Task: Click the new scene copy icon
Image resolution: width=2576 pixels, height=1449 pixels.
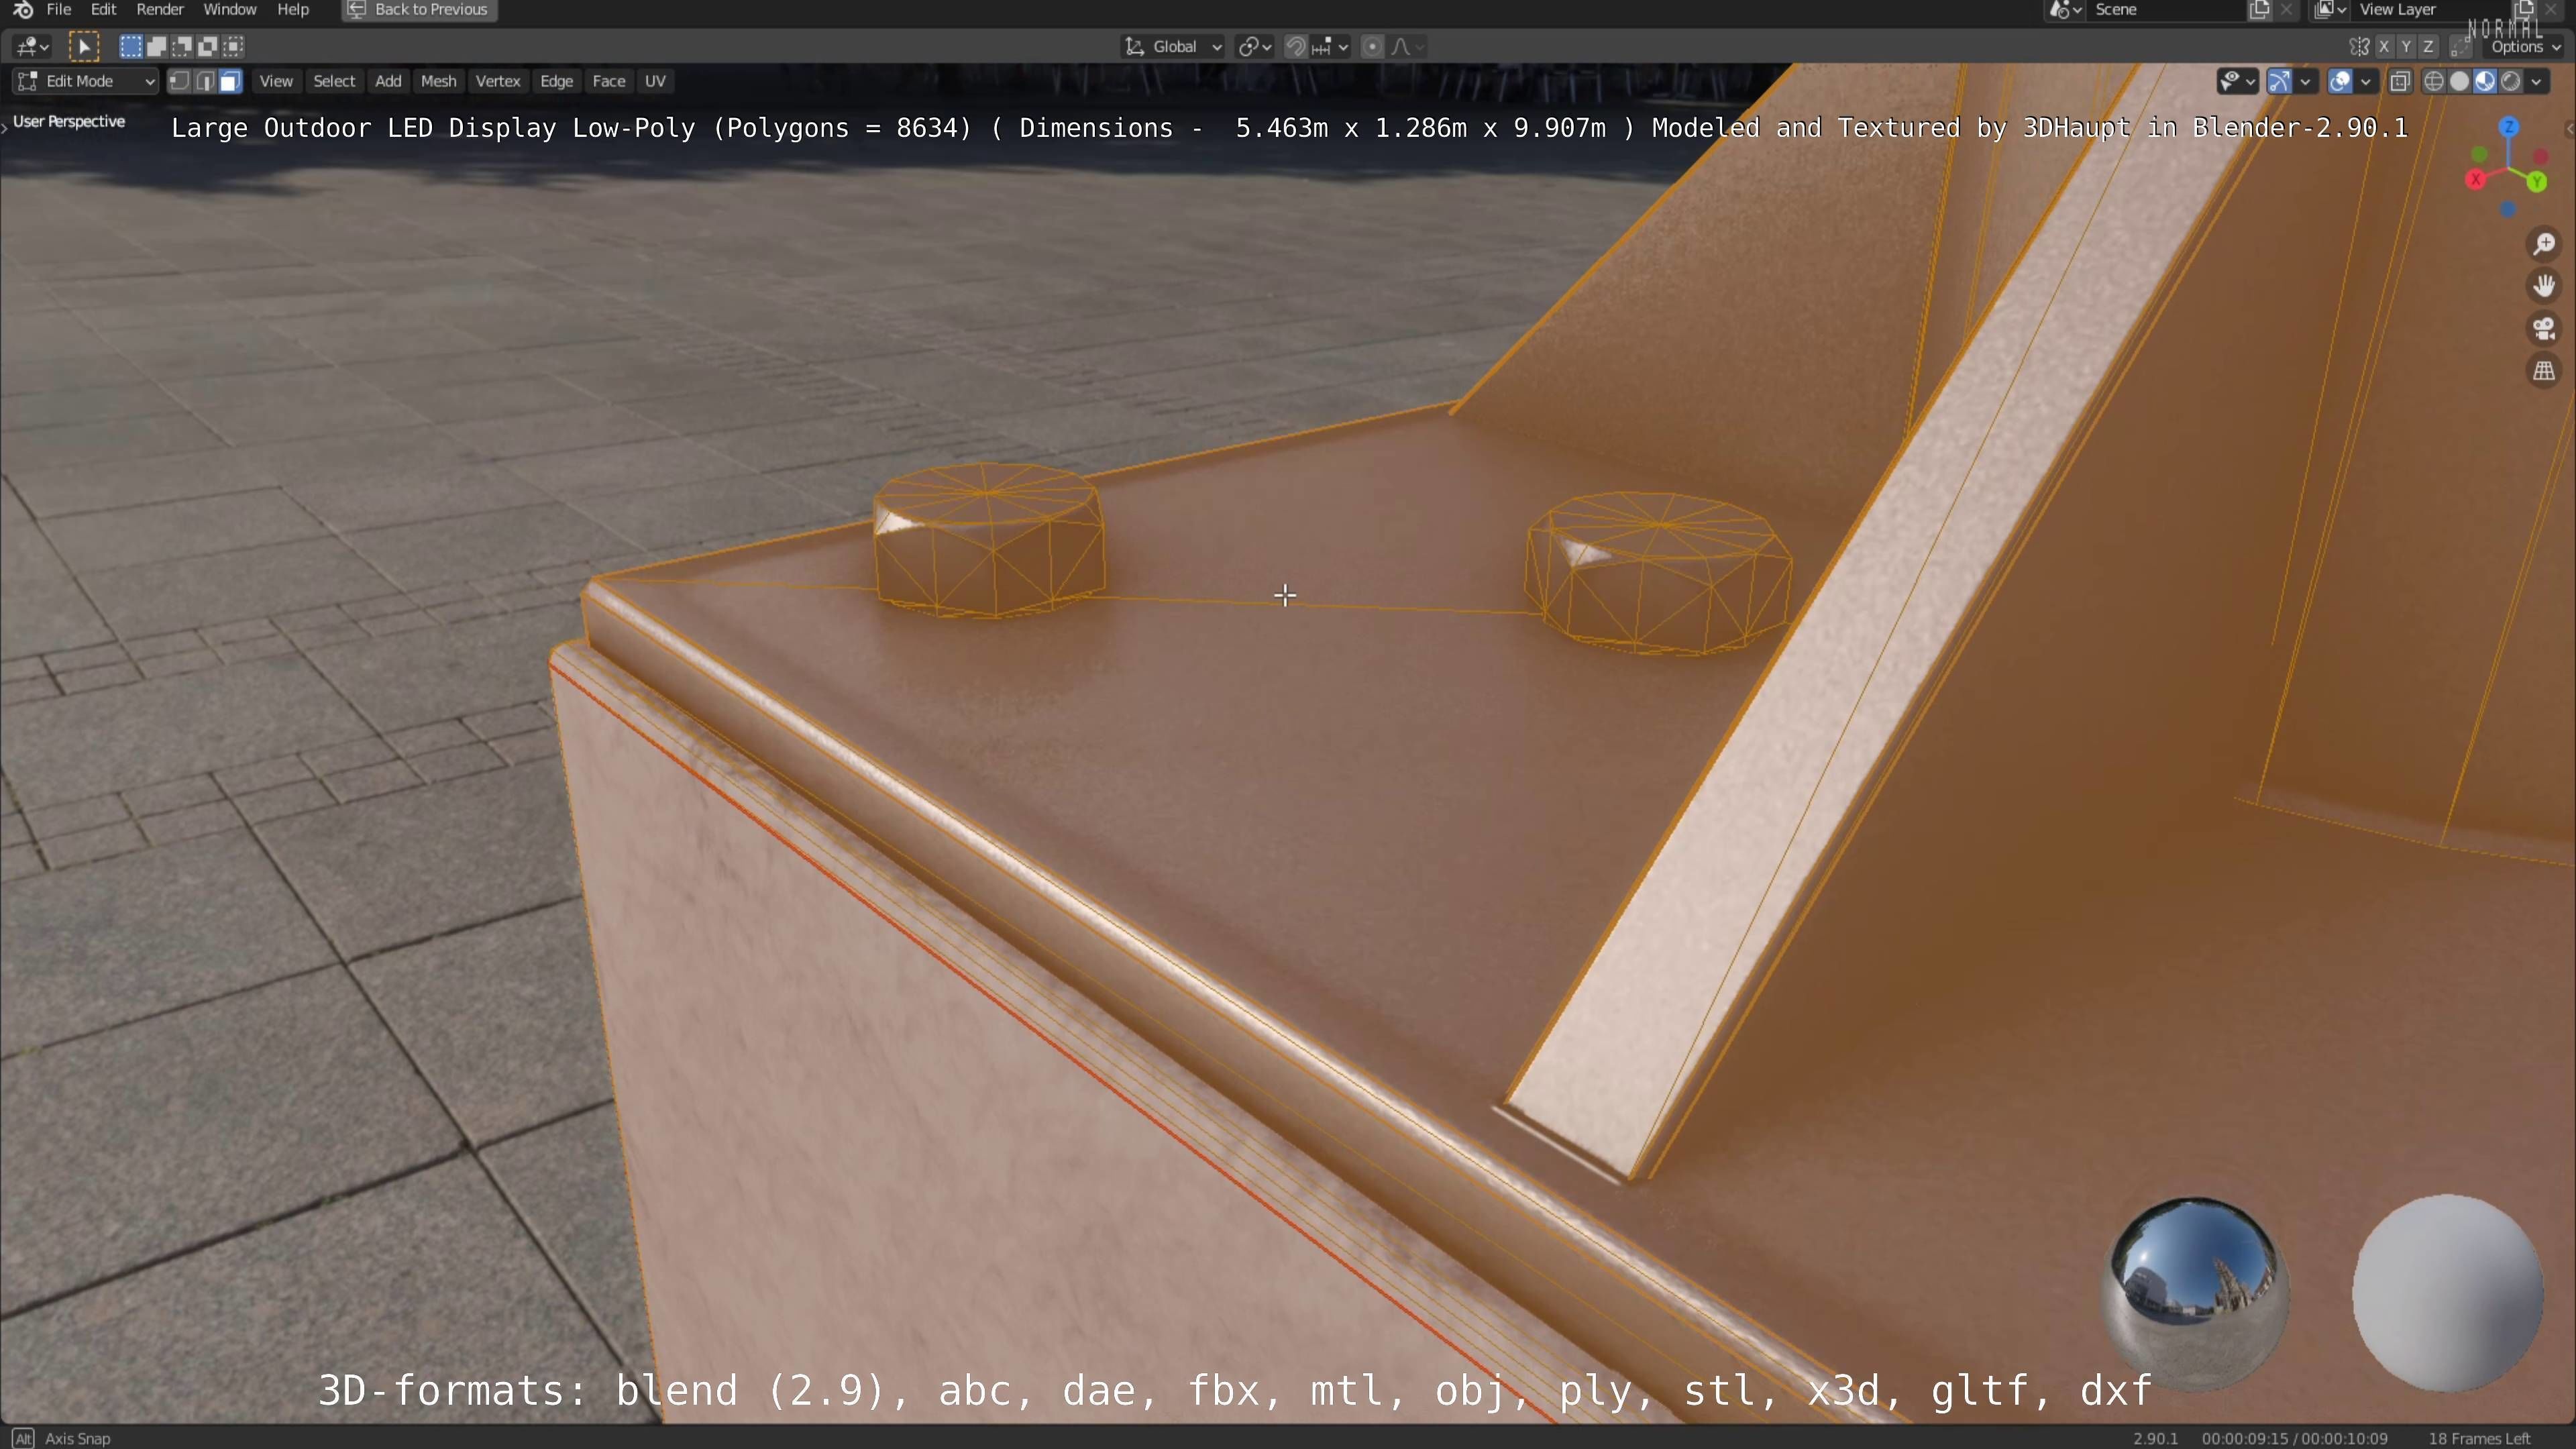Action: [2259, 10]
